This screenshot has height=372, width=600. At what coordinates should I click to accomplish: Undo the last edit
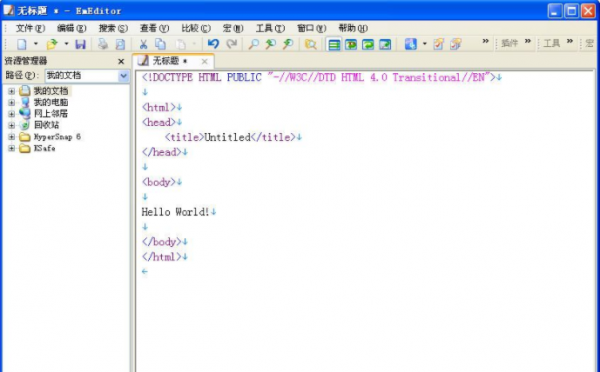[214, 44]
